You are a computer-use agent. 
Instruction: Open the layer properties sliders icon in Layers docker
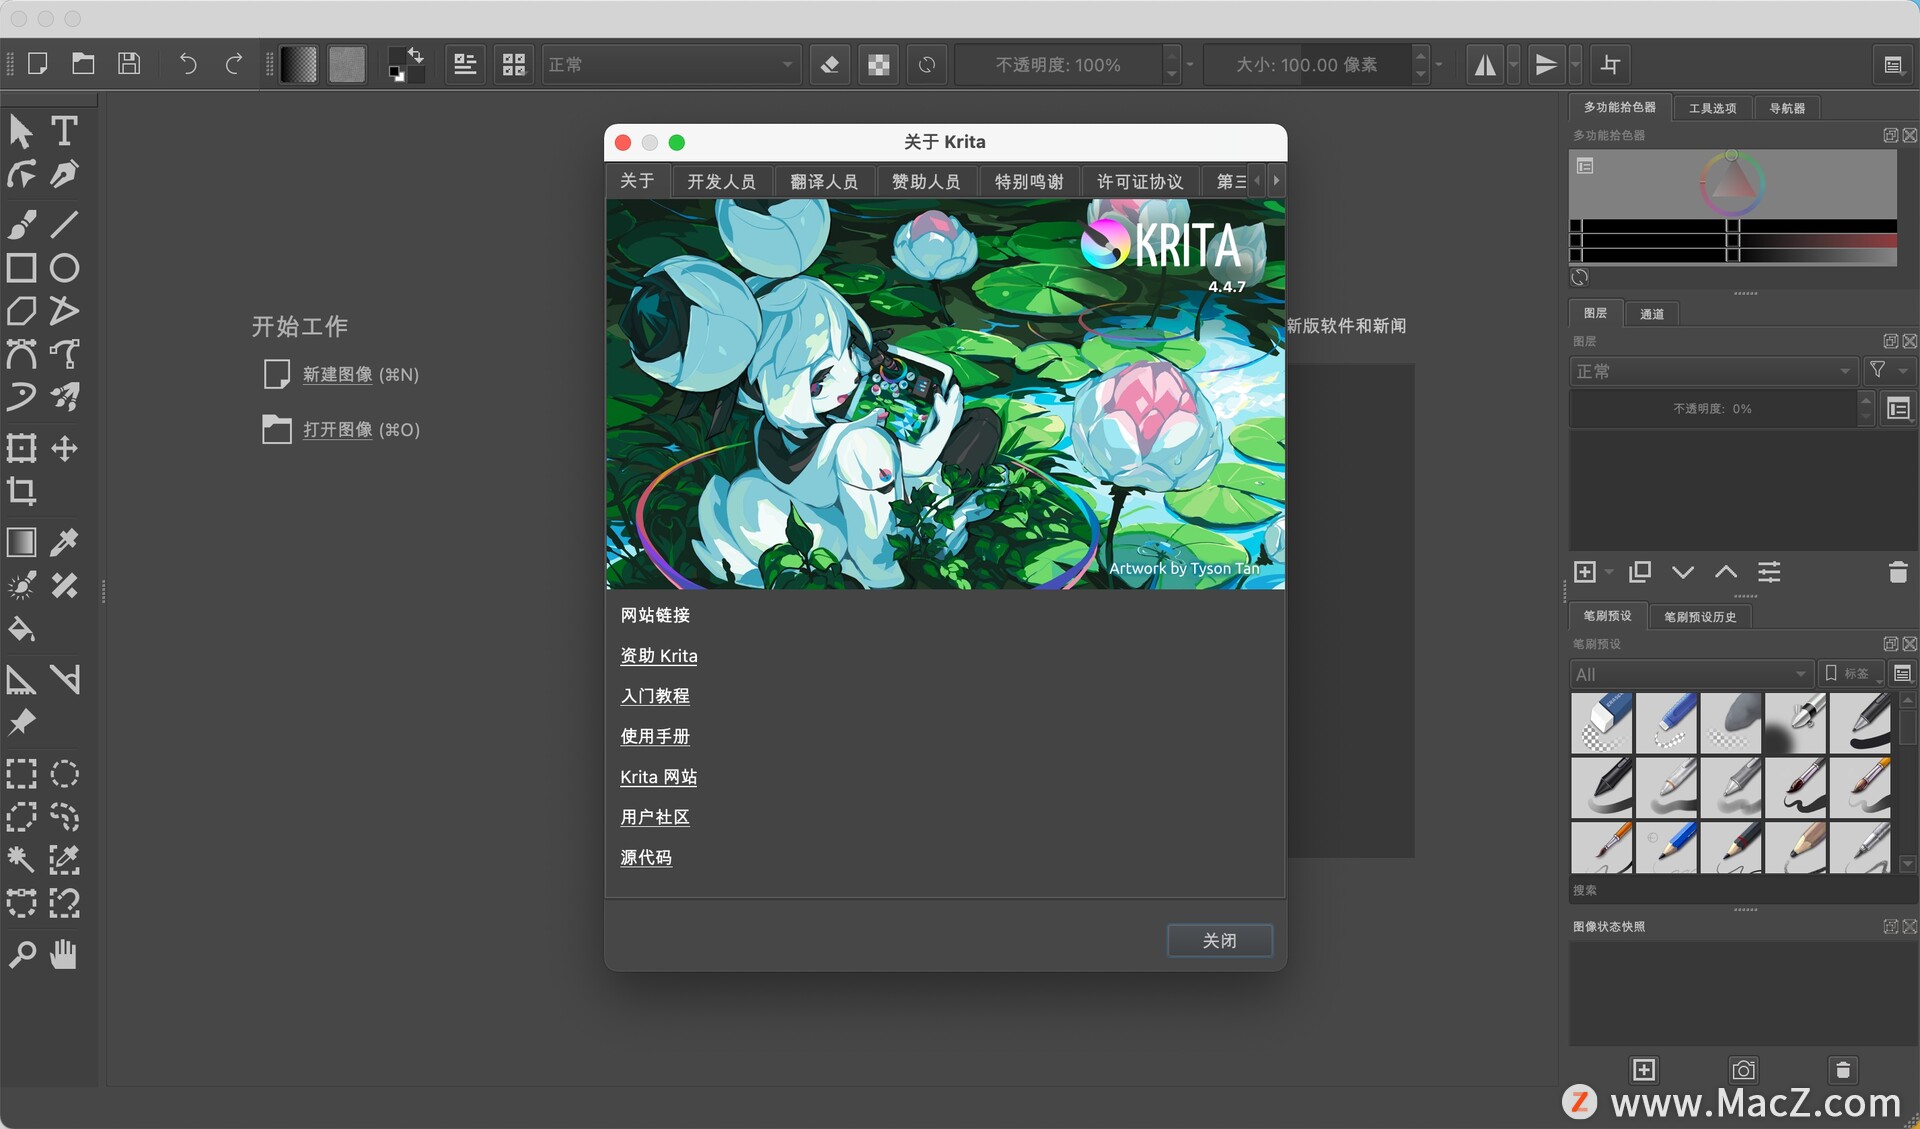[1769, 572]
